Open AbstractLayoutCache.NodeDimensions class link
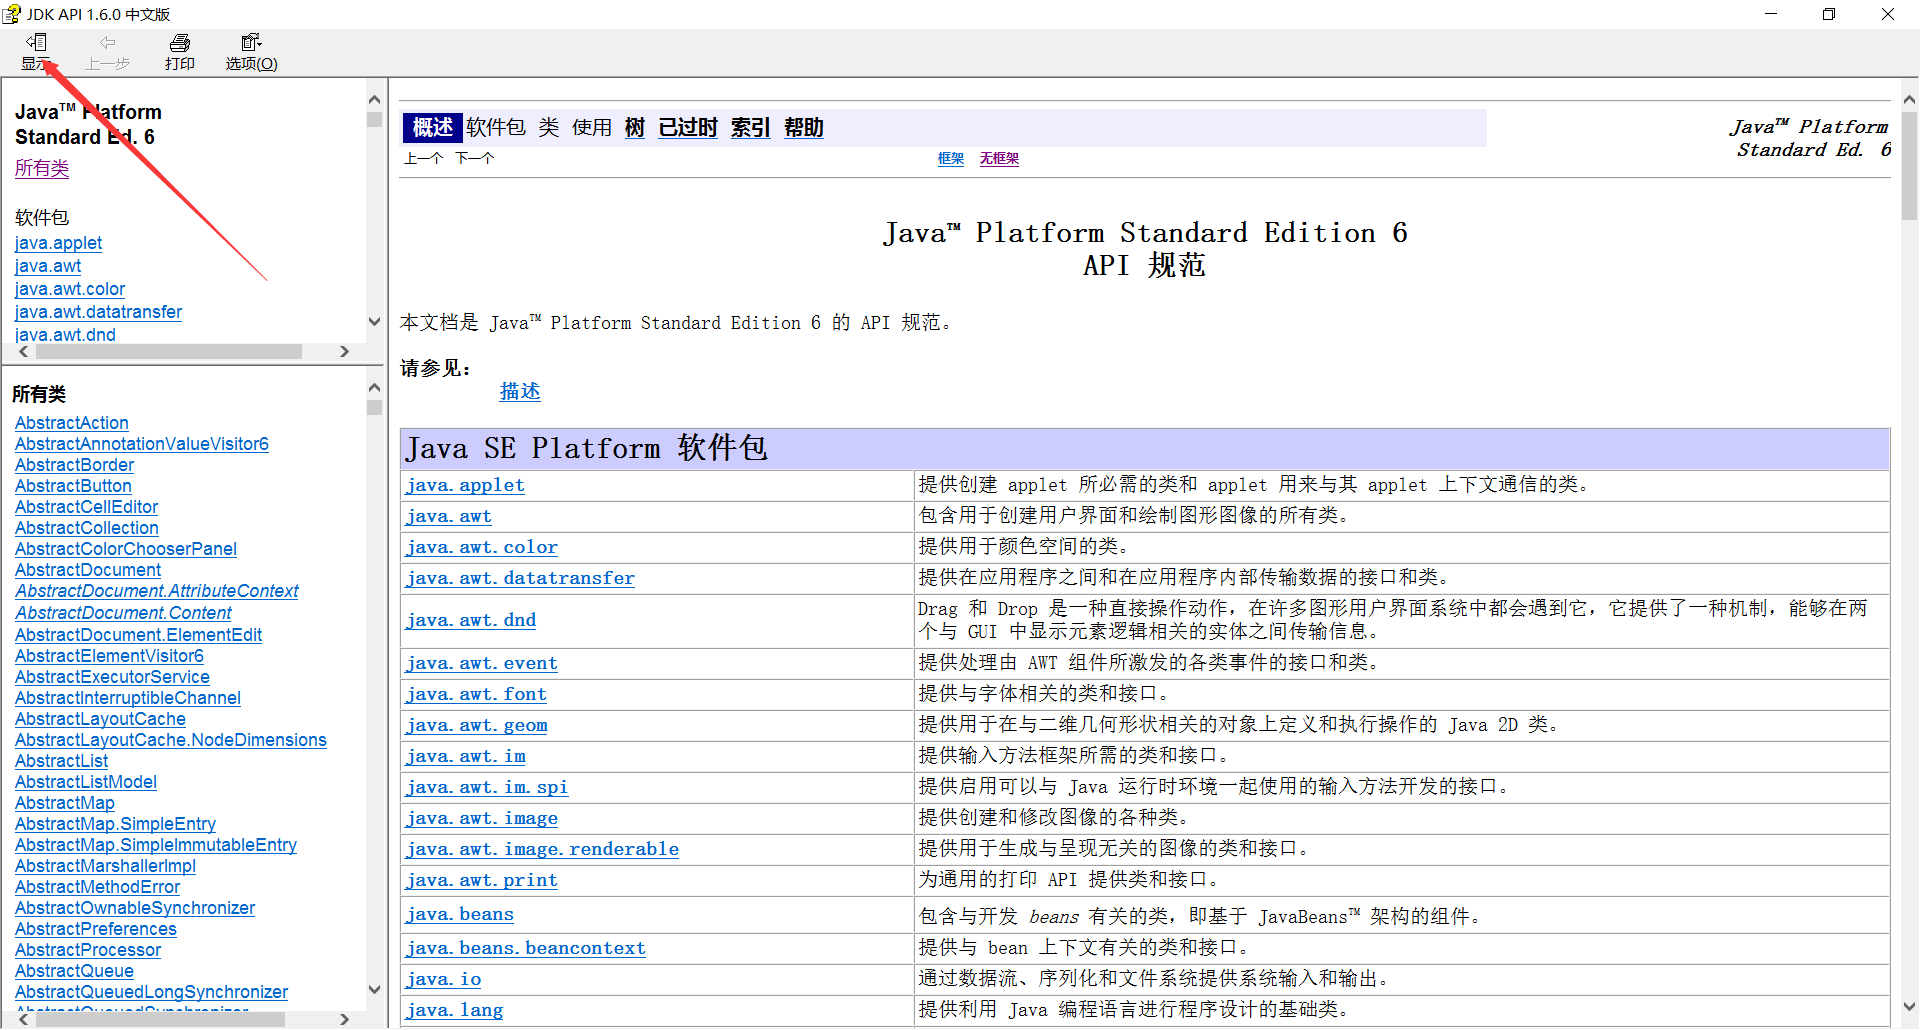 pos(171,740)
